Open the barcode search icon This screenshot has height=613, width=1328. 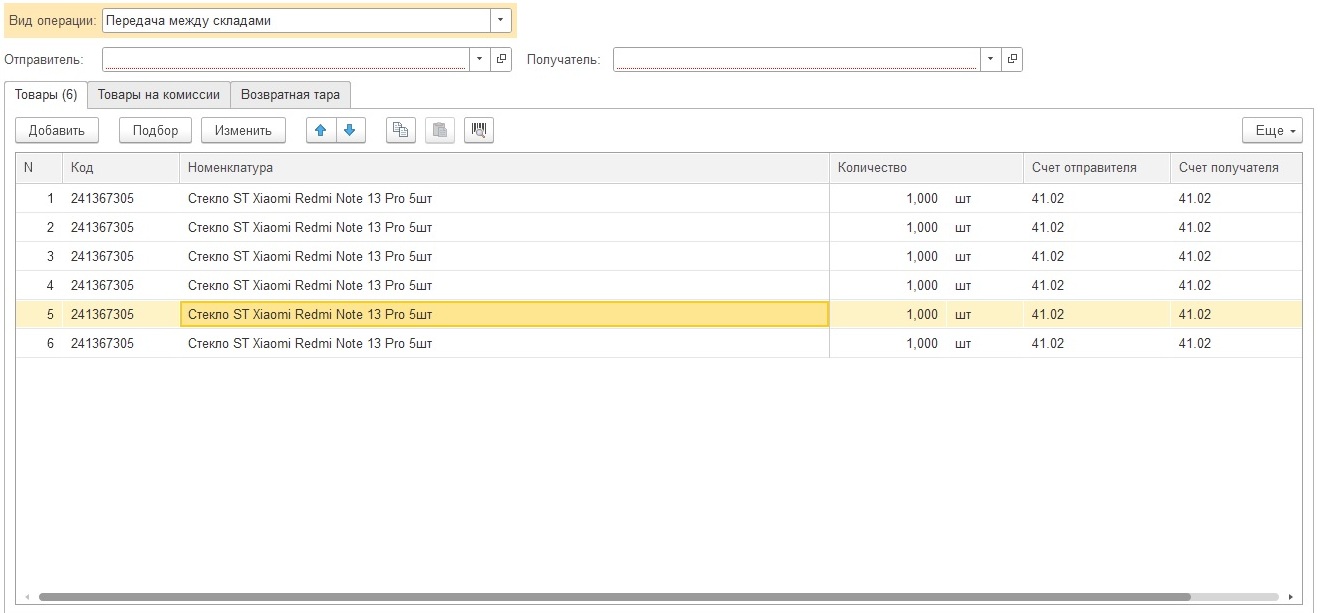tap(479, 130)
